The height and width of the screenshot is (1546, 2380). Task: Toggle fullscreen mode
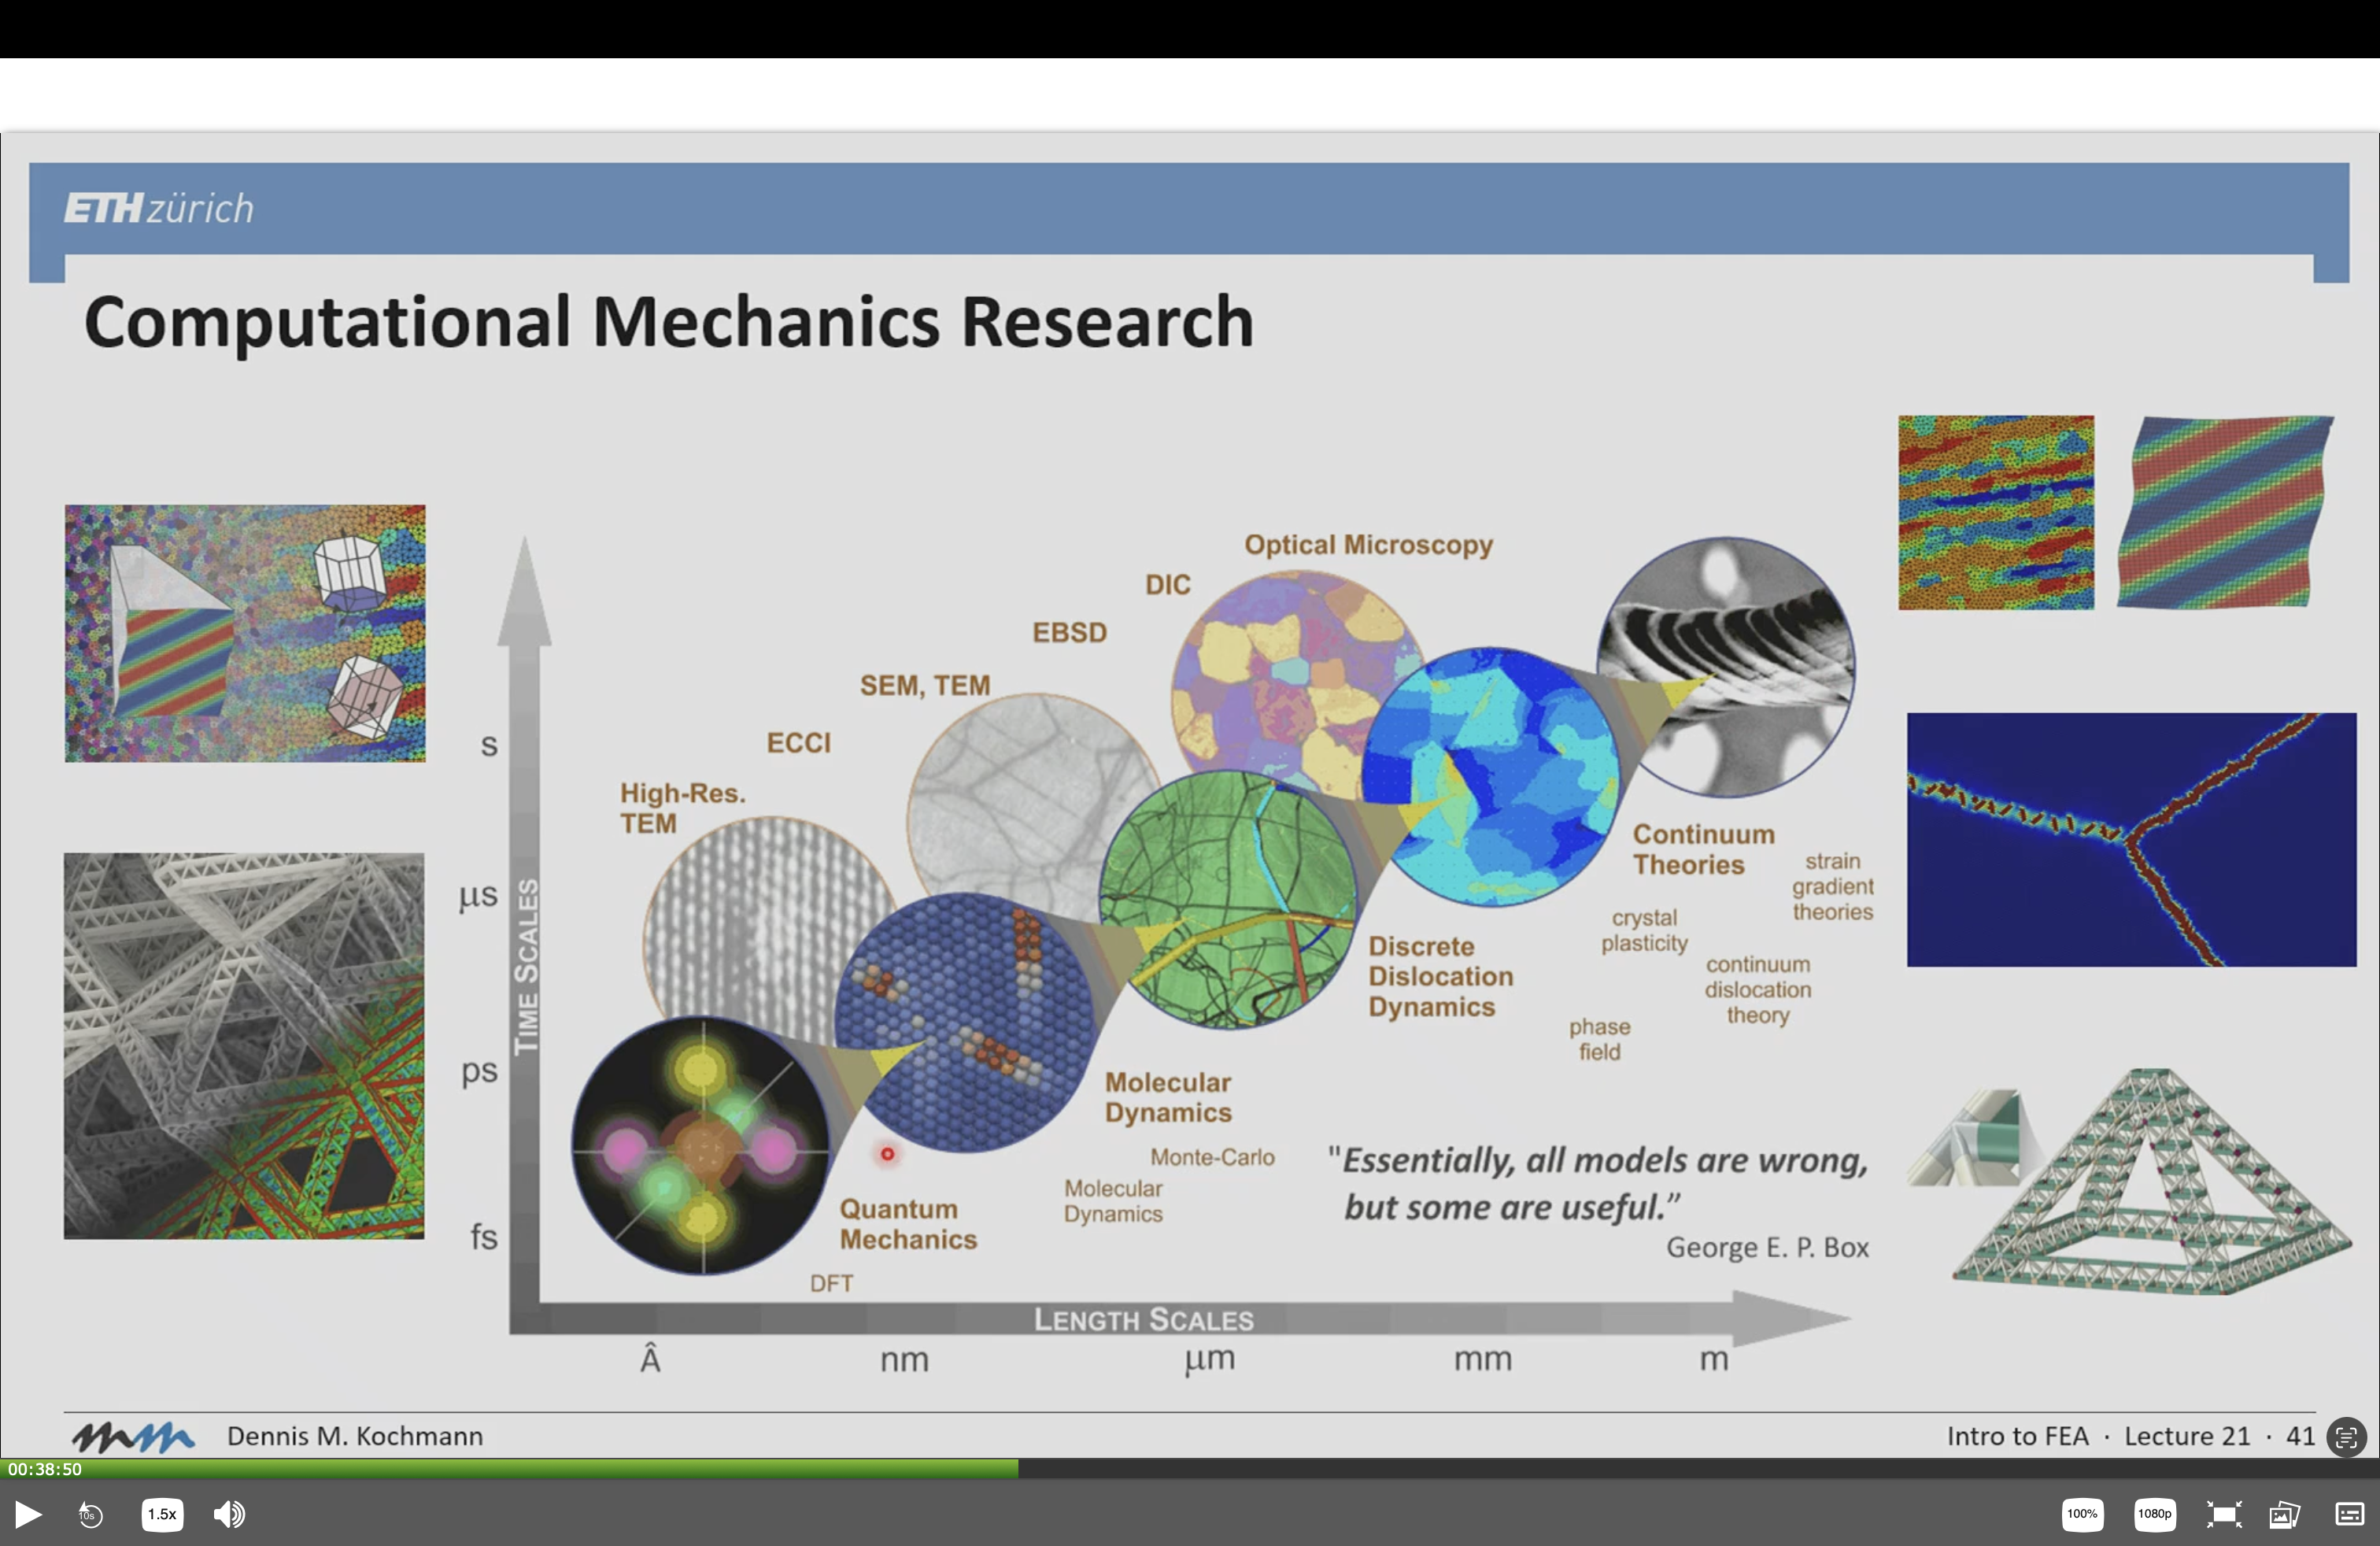(x=2223, y=1514)
